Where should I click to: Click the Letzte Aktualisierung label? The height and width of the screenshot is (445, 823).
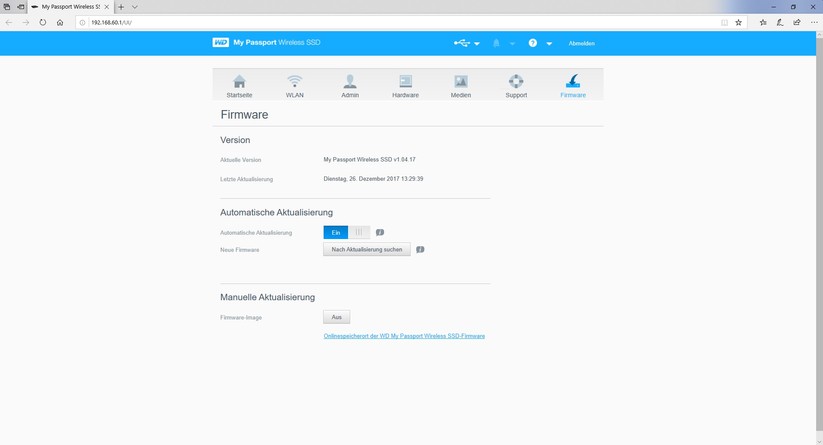(x=246, y=179)
